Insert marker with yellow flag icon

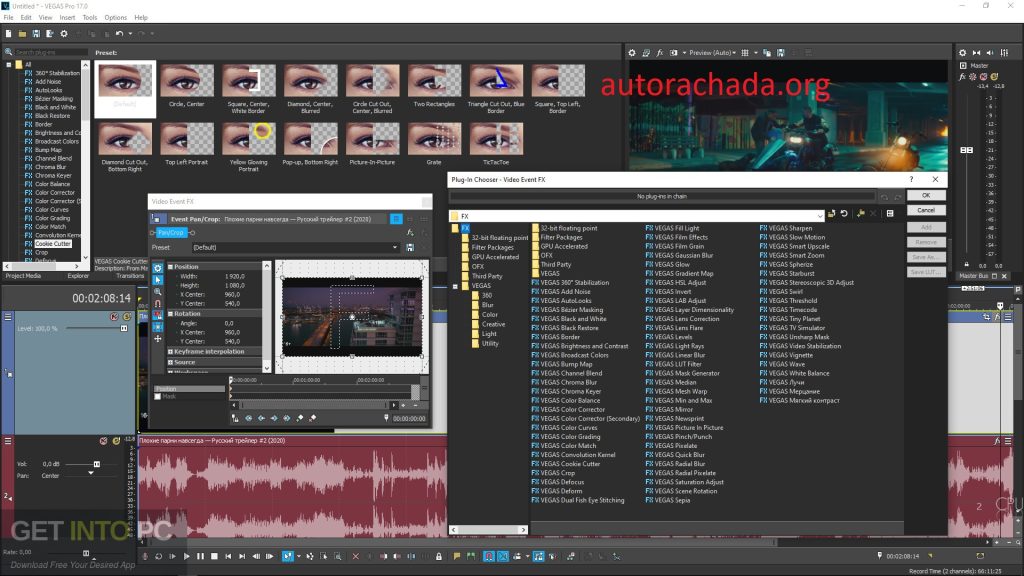456,556
